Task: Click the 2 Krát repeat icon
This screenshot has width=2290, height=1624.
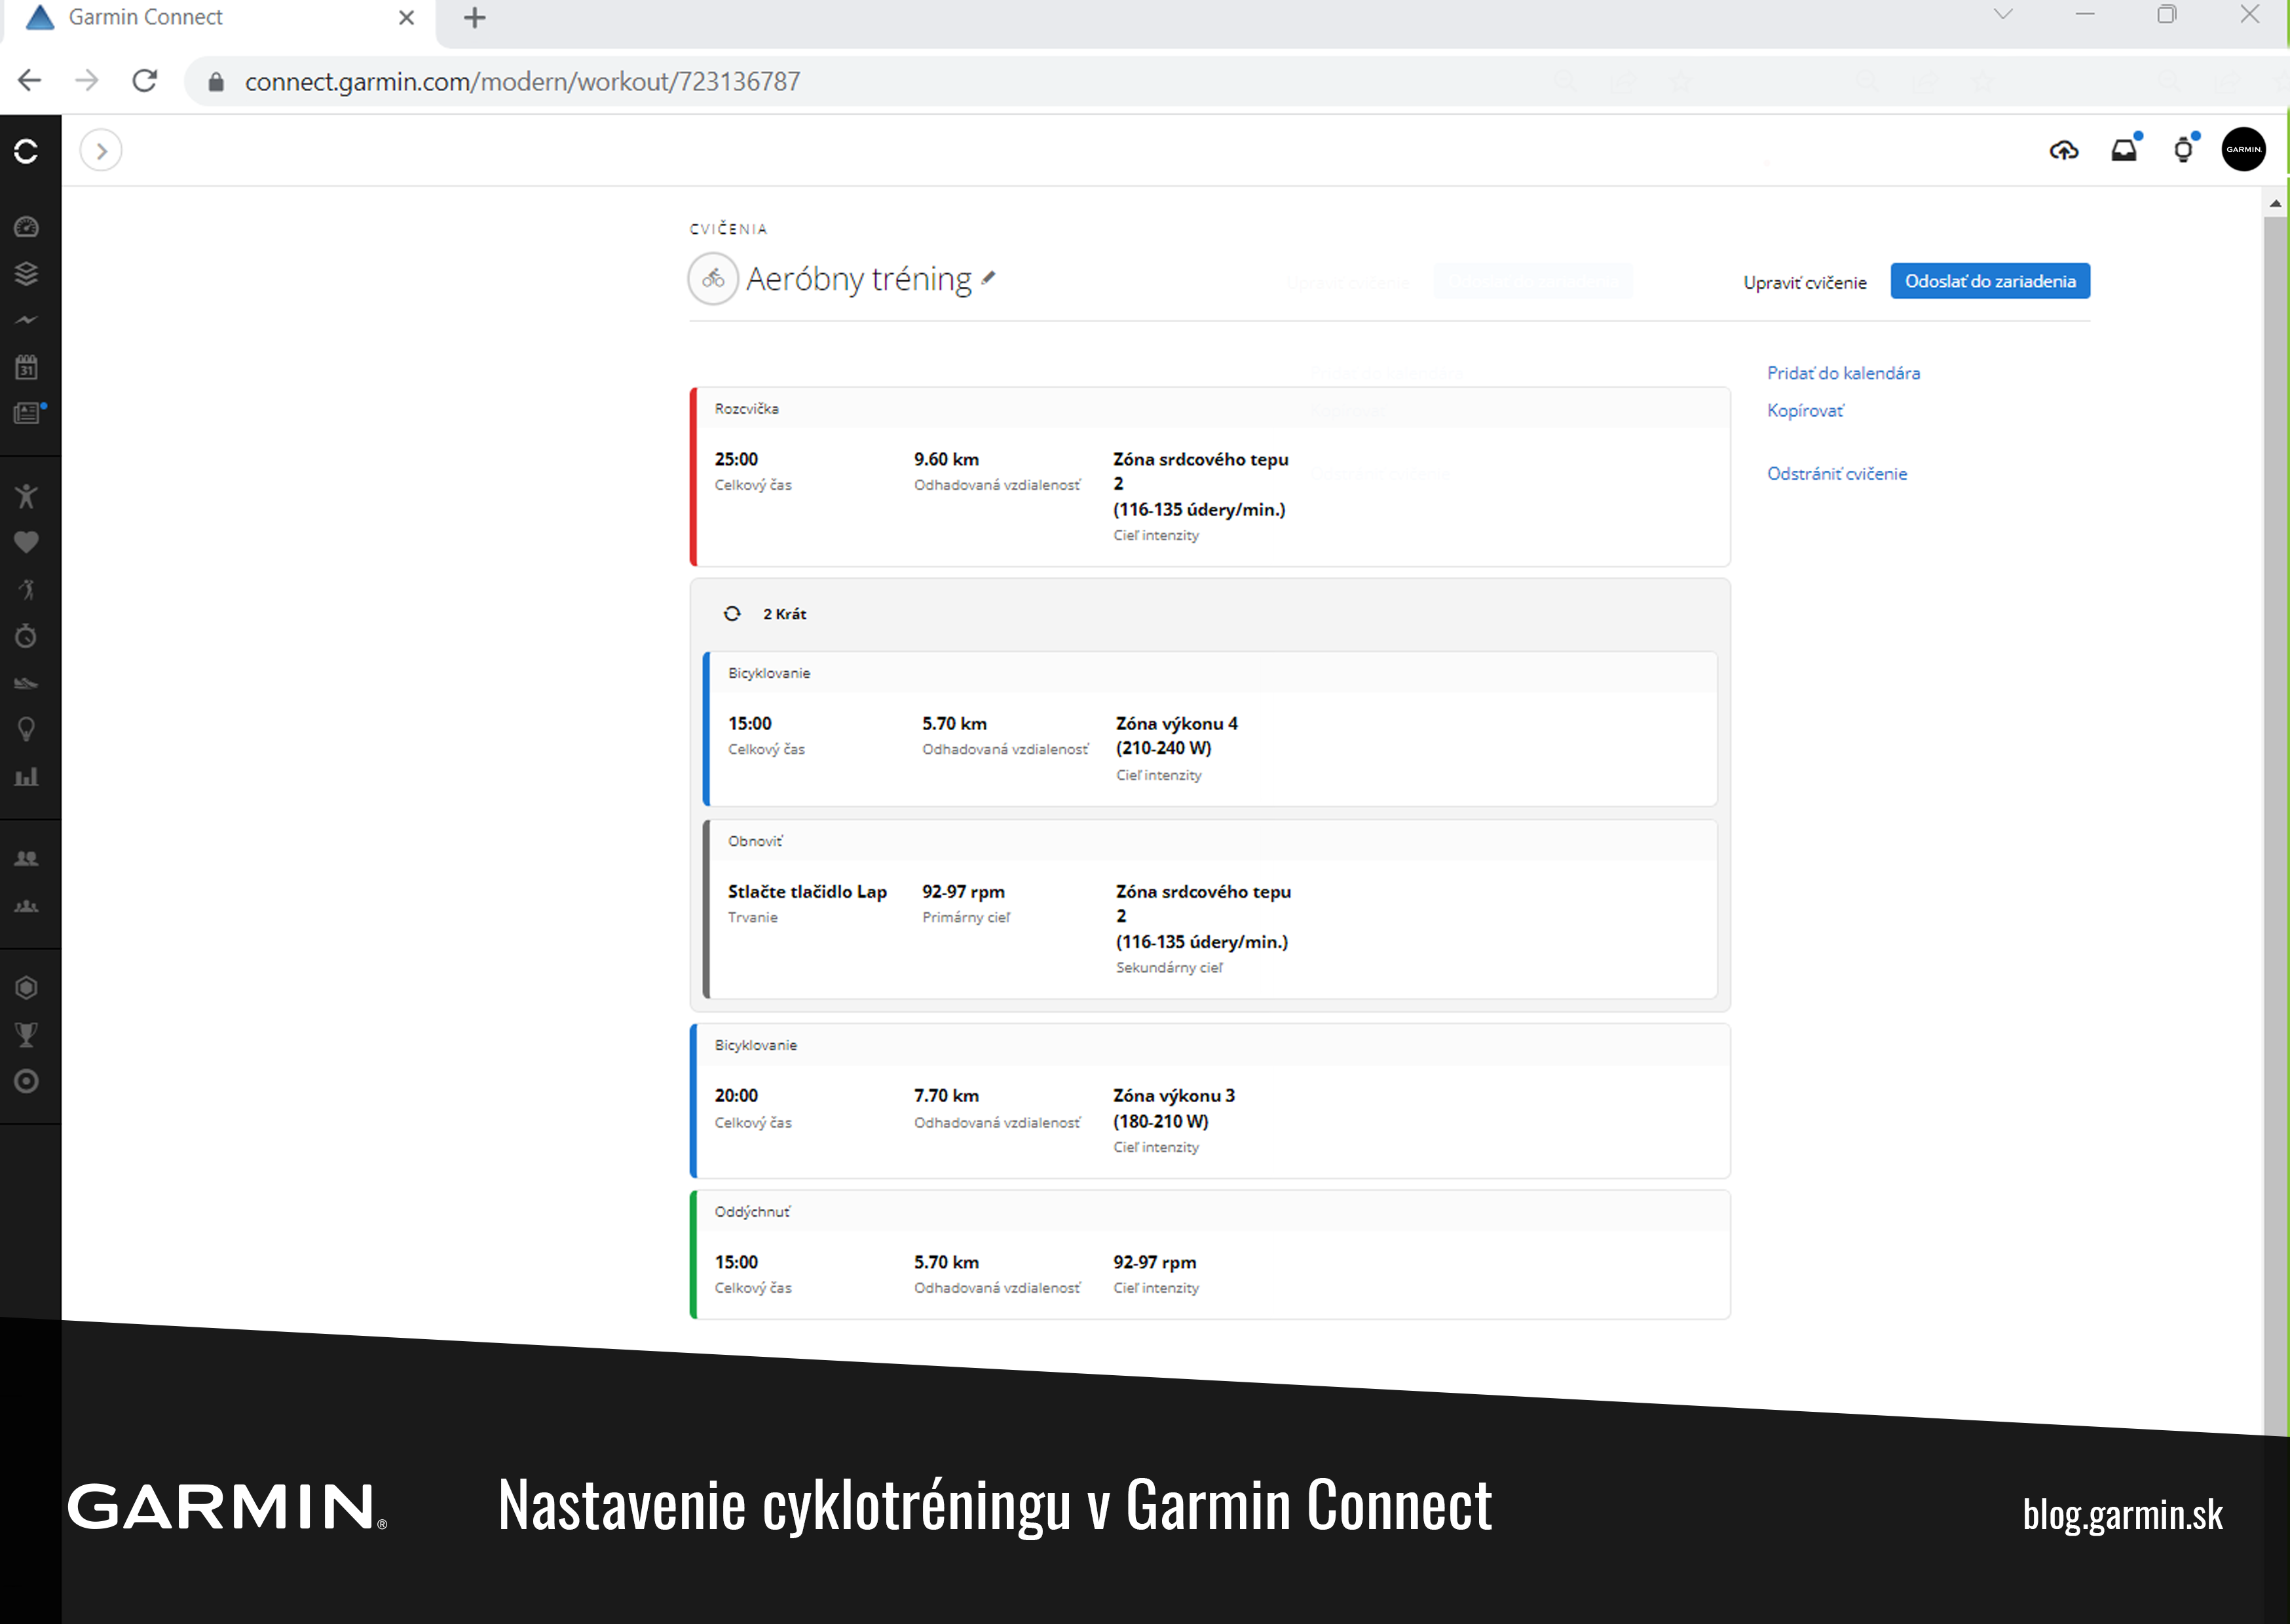Action: pos(732,613)
